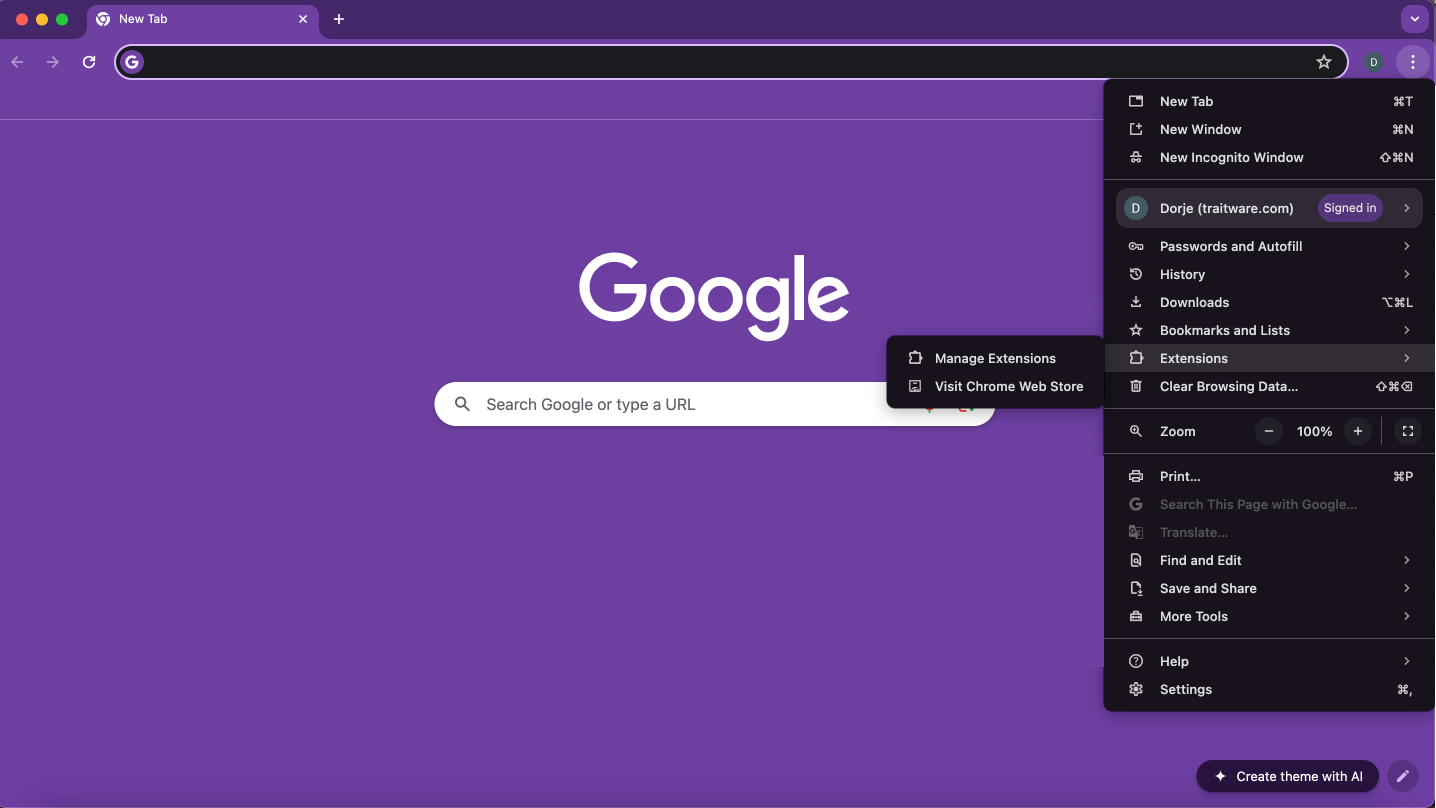Click the gear icon beside Settings
1436x808 pixels.
(x=1136, y=689)
